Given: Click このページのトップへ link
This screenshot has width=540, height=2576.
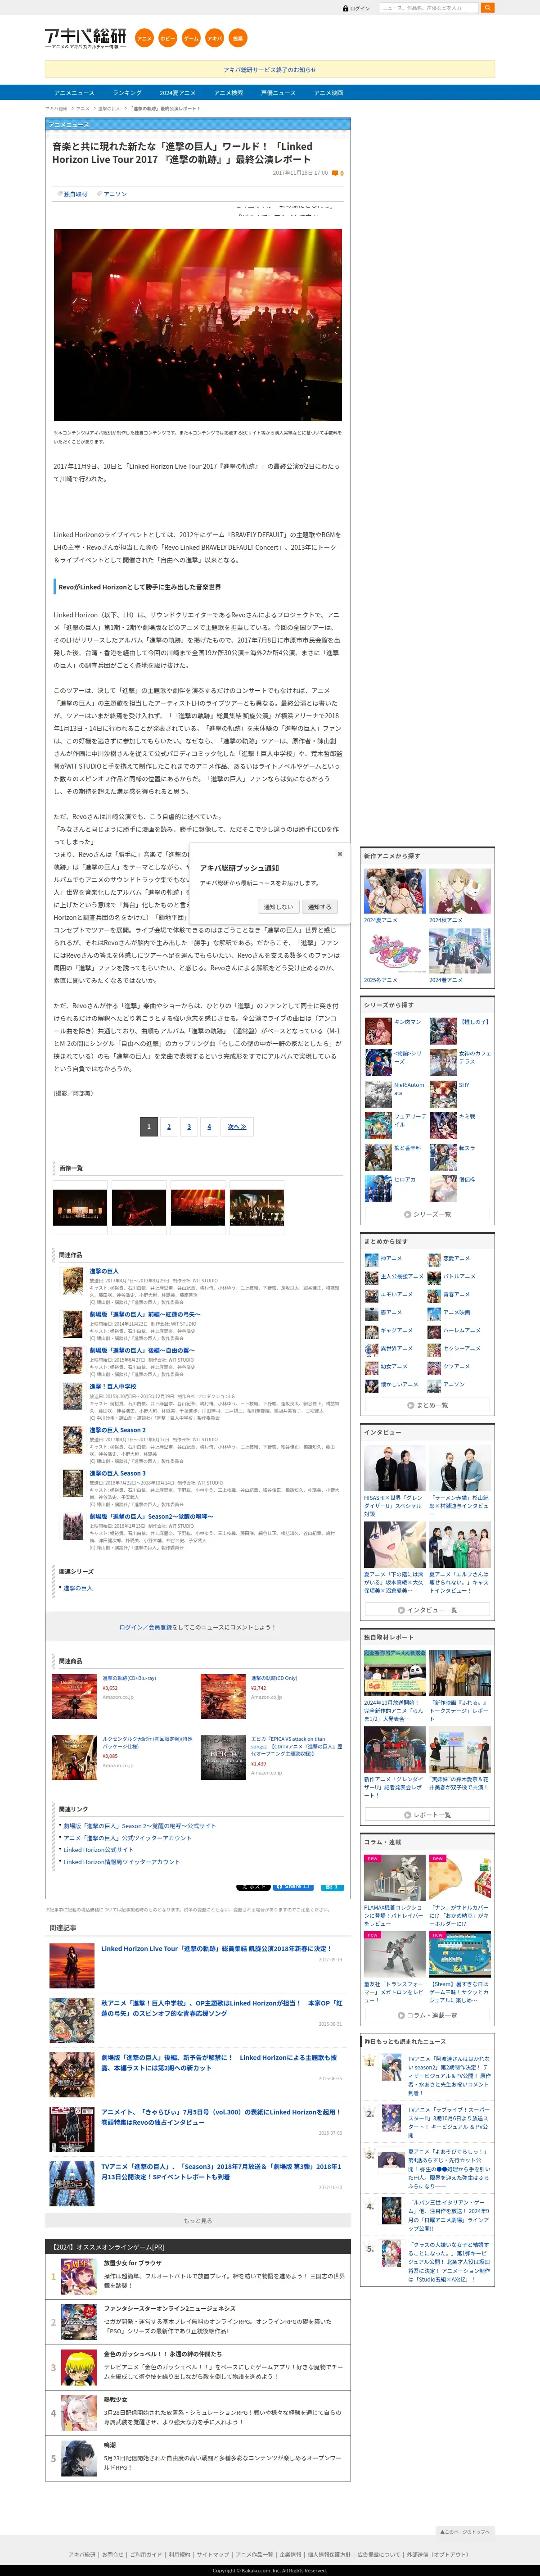Looking at the screenshot, I should coord(466,2531).
